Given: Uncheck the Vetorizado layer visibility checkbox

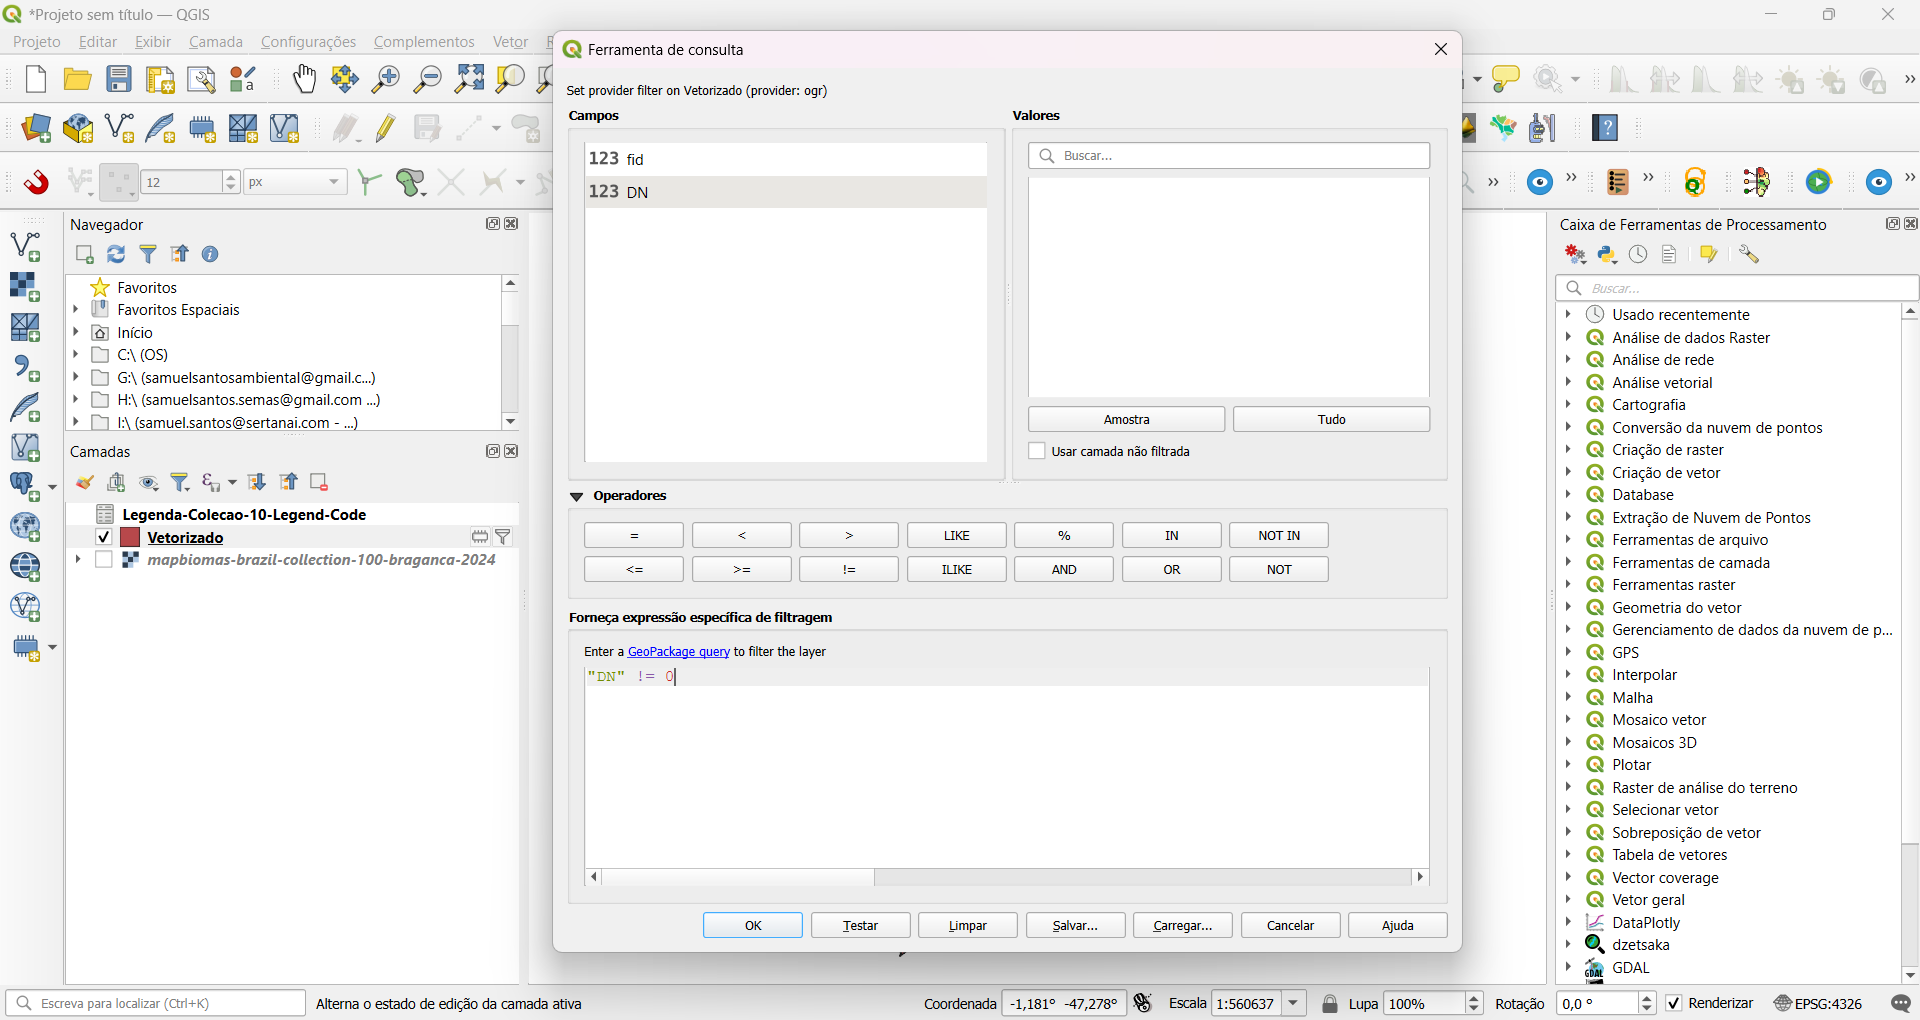Looking at the screenshot, I should tap(103, 537).
